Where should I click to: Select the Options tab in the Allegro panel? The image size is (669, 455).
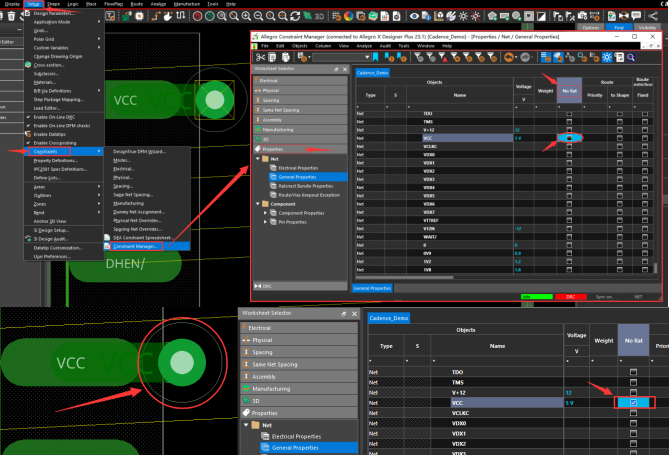click(591, 27)
